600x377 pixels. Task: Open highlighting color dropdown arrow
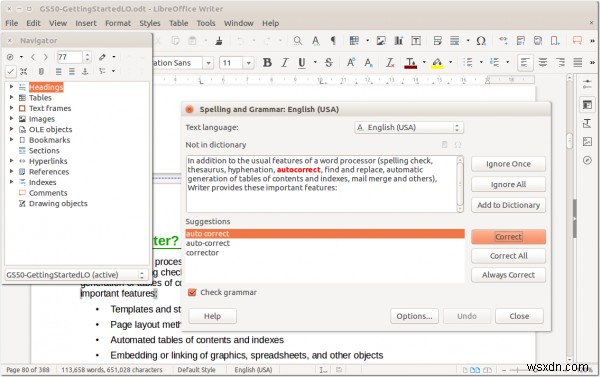pyautogui.click(x=451, y=62)
